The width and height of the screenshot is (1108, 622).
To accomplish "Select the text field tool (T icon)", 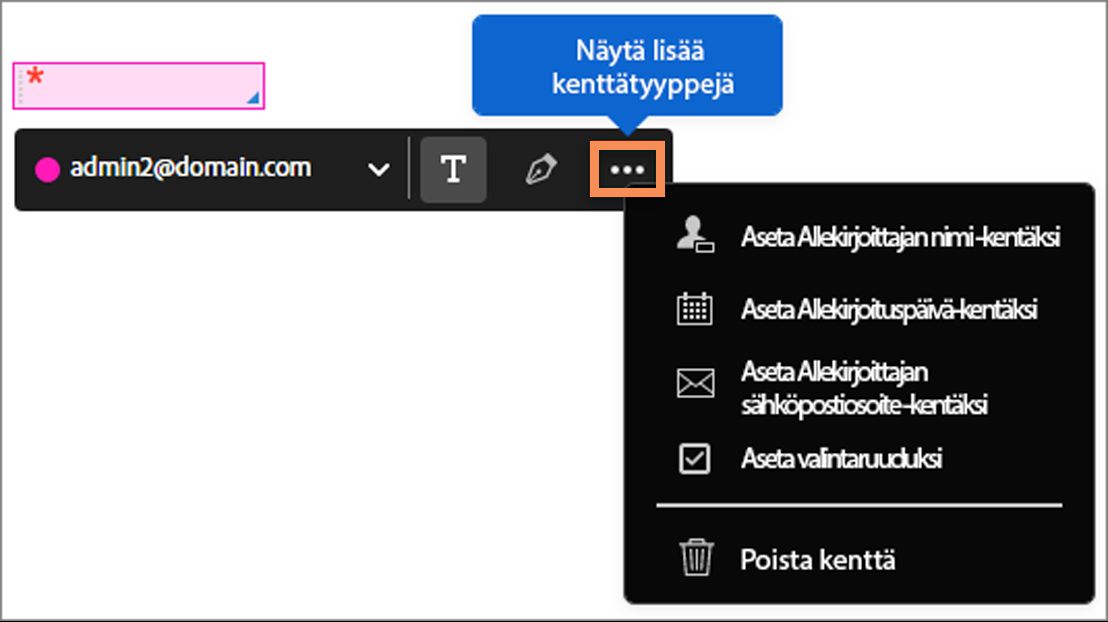I will 453,169.
